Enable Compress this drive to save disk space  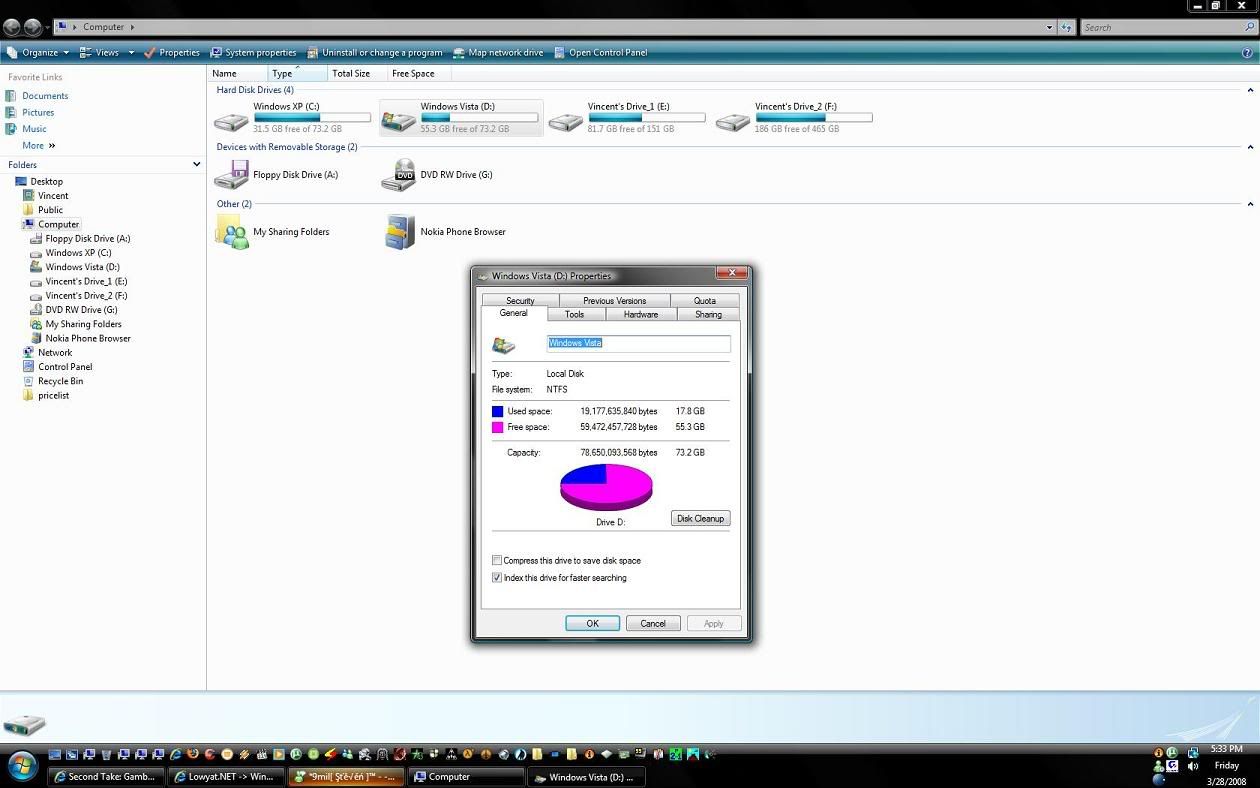(x=497, y=561)
